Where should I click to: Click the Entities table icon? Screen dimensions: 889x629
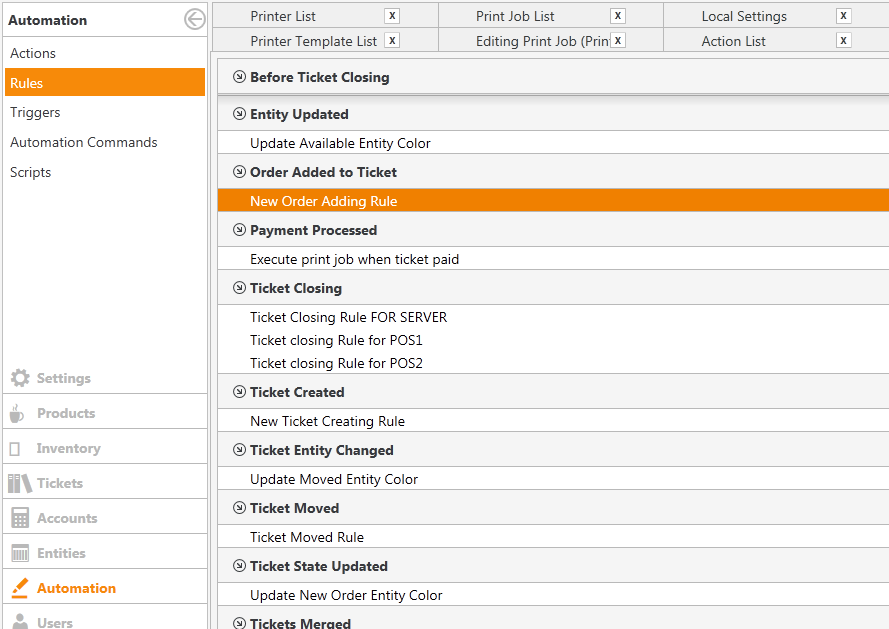(20, 553)
